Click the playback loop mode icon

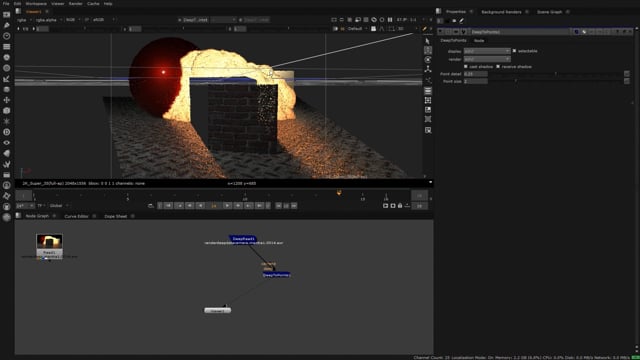(x=151, y=206)
